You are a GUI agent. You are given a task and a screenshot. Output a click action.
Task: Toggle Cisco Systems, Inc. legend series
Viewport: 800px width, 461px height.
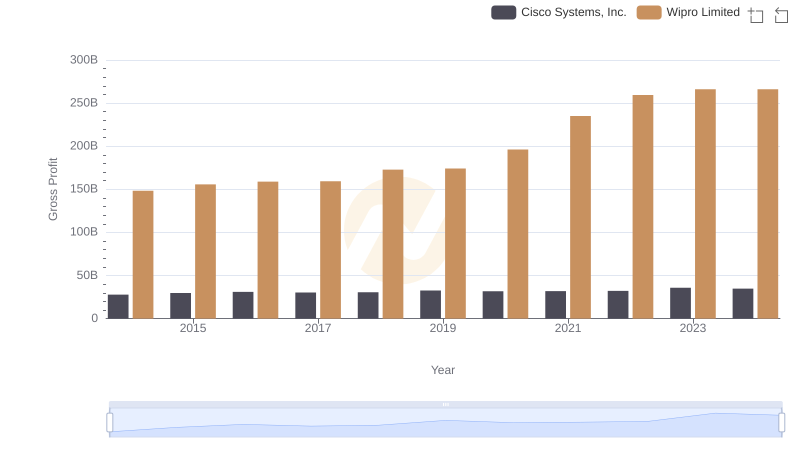tap(559, 12)
